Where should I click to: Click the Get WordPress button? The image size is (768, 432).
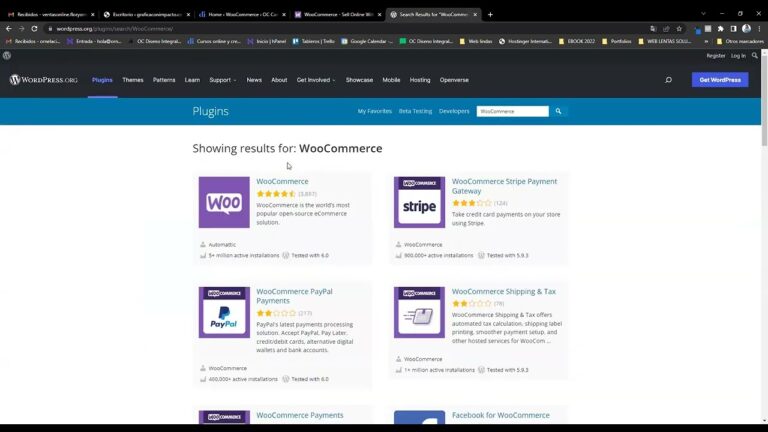tap(720, 80)
